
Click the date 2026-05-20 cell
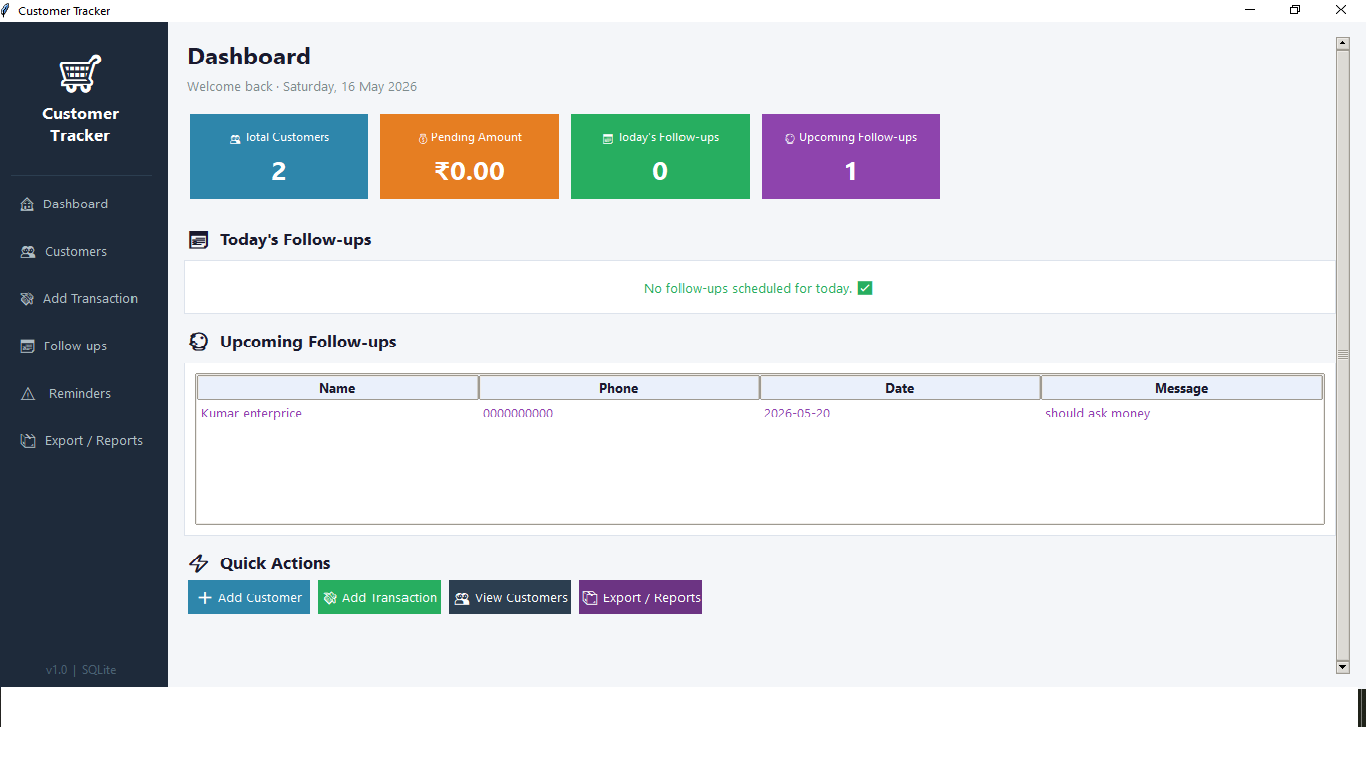pyautogui.click(x=797, y=413)
